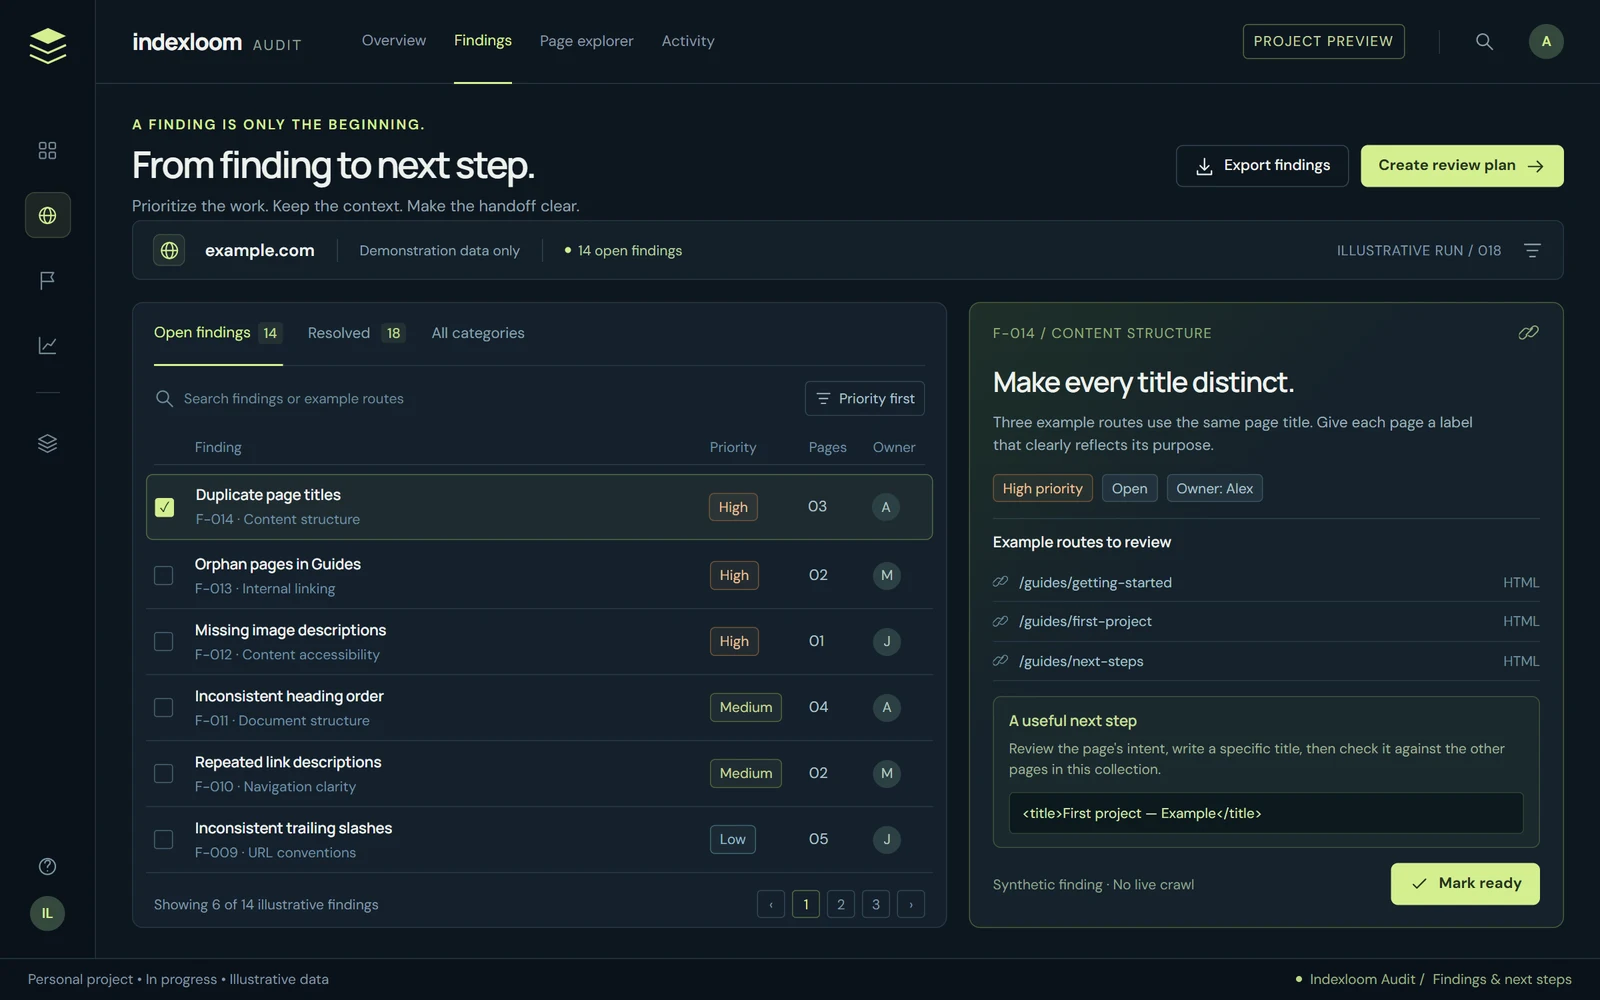Click owner avatar A on Duplicate page titles

coord(885,507)
